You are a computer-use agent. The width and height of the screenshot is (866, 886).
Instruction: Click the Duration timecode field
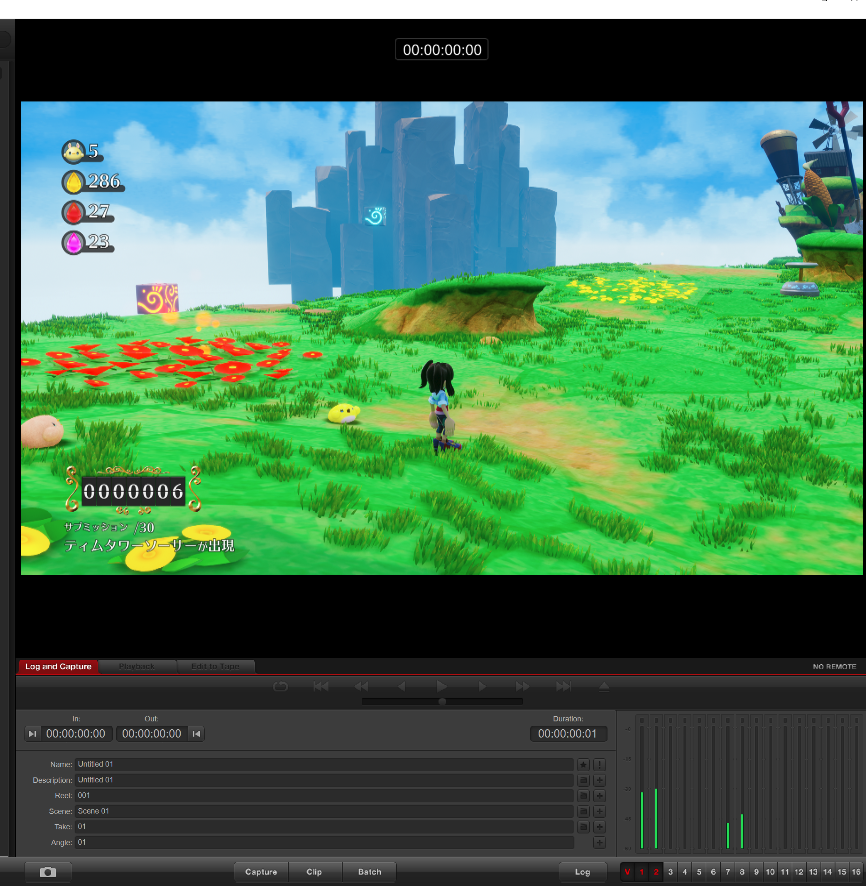click(568, 734)
